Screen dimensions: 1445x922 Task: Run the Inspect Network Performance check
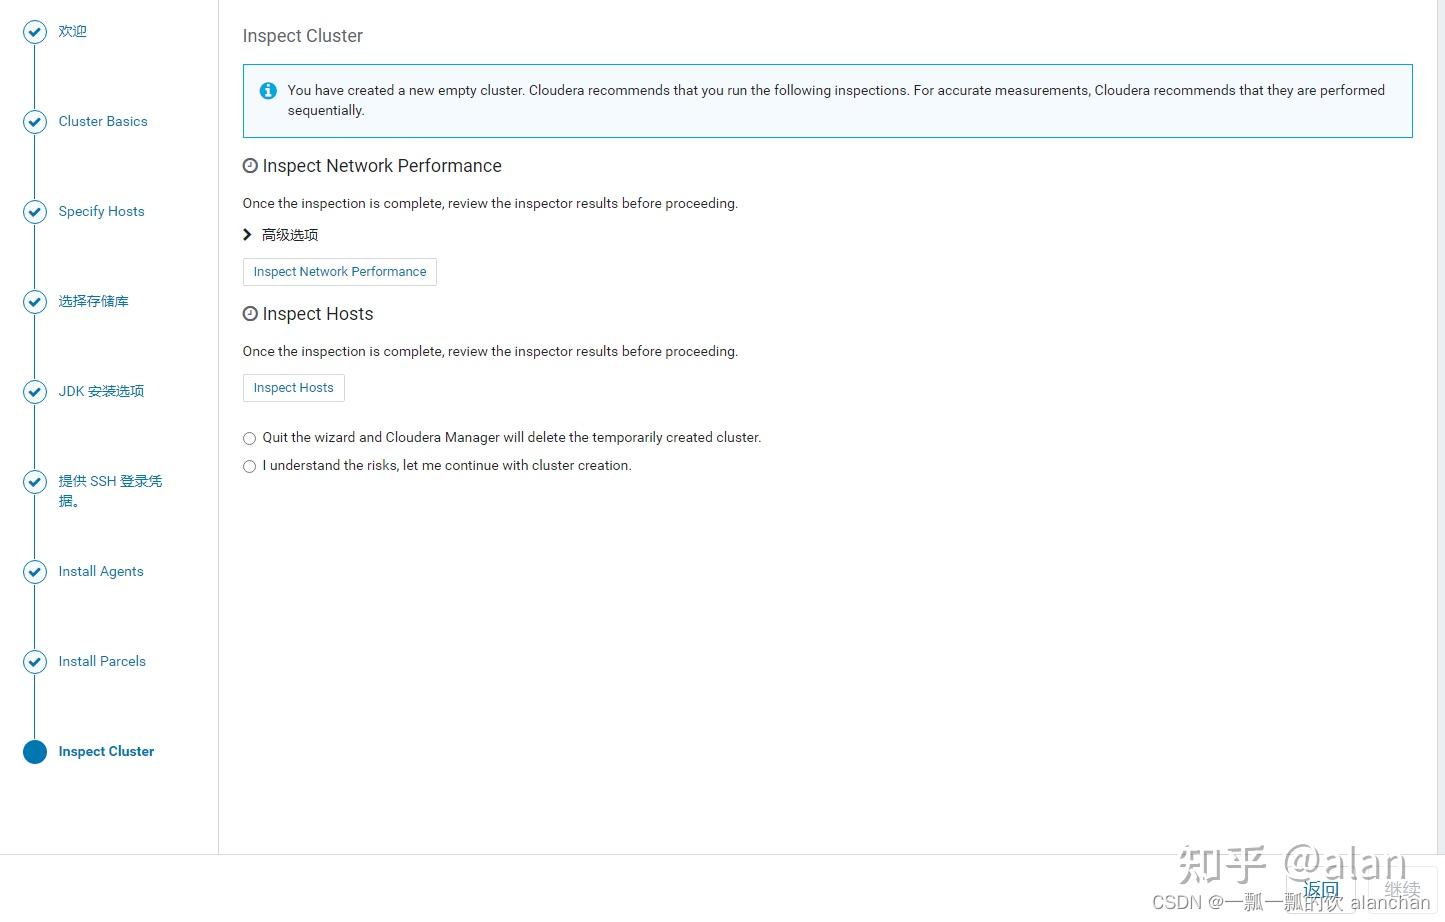pos(339,271)
